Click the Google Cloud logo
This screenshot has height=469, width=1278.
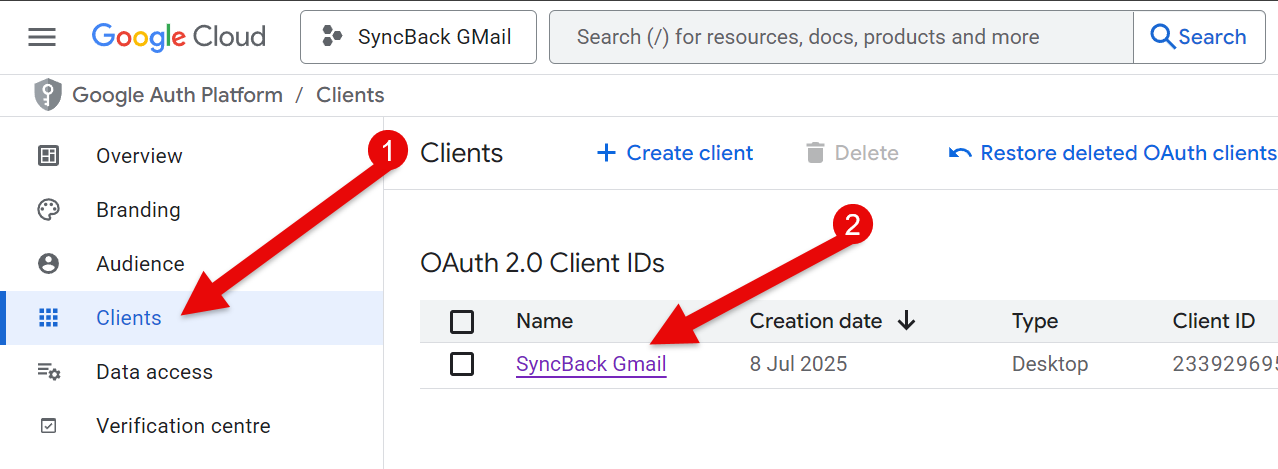tap(179, 37)
